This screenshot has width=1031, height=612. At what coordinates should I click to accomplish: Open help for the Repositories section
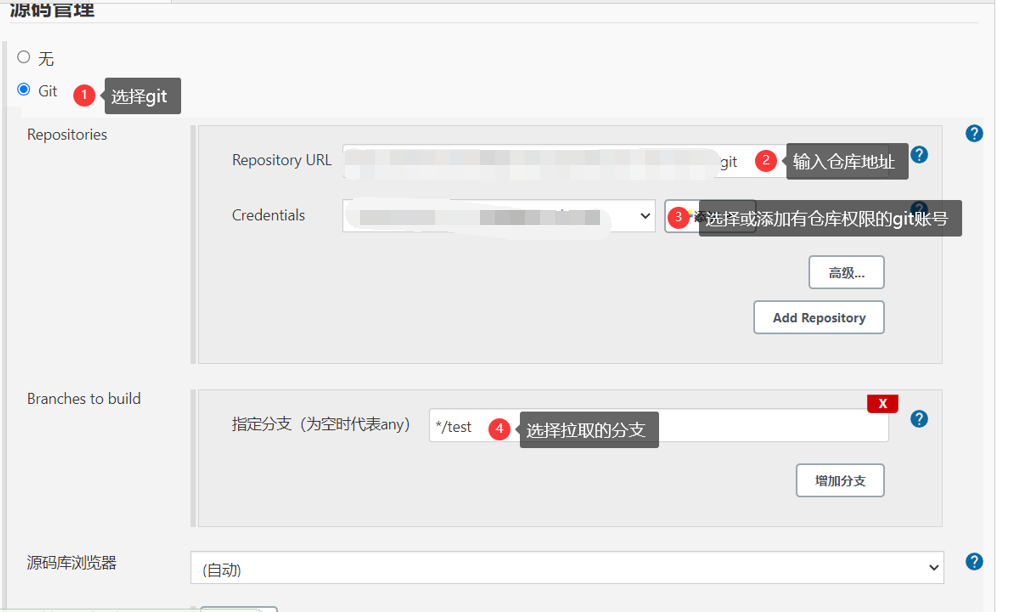973,134
